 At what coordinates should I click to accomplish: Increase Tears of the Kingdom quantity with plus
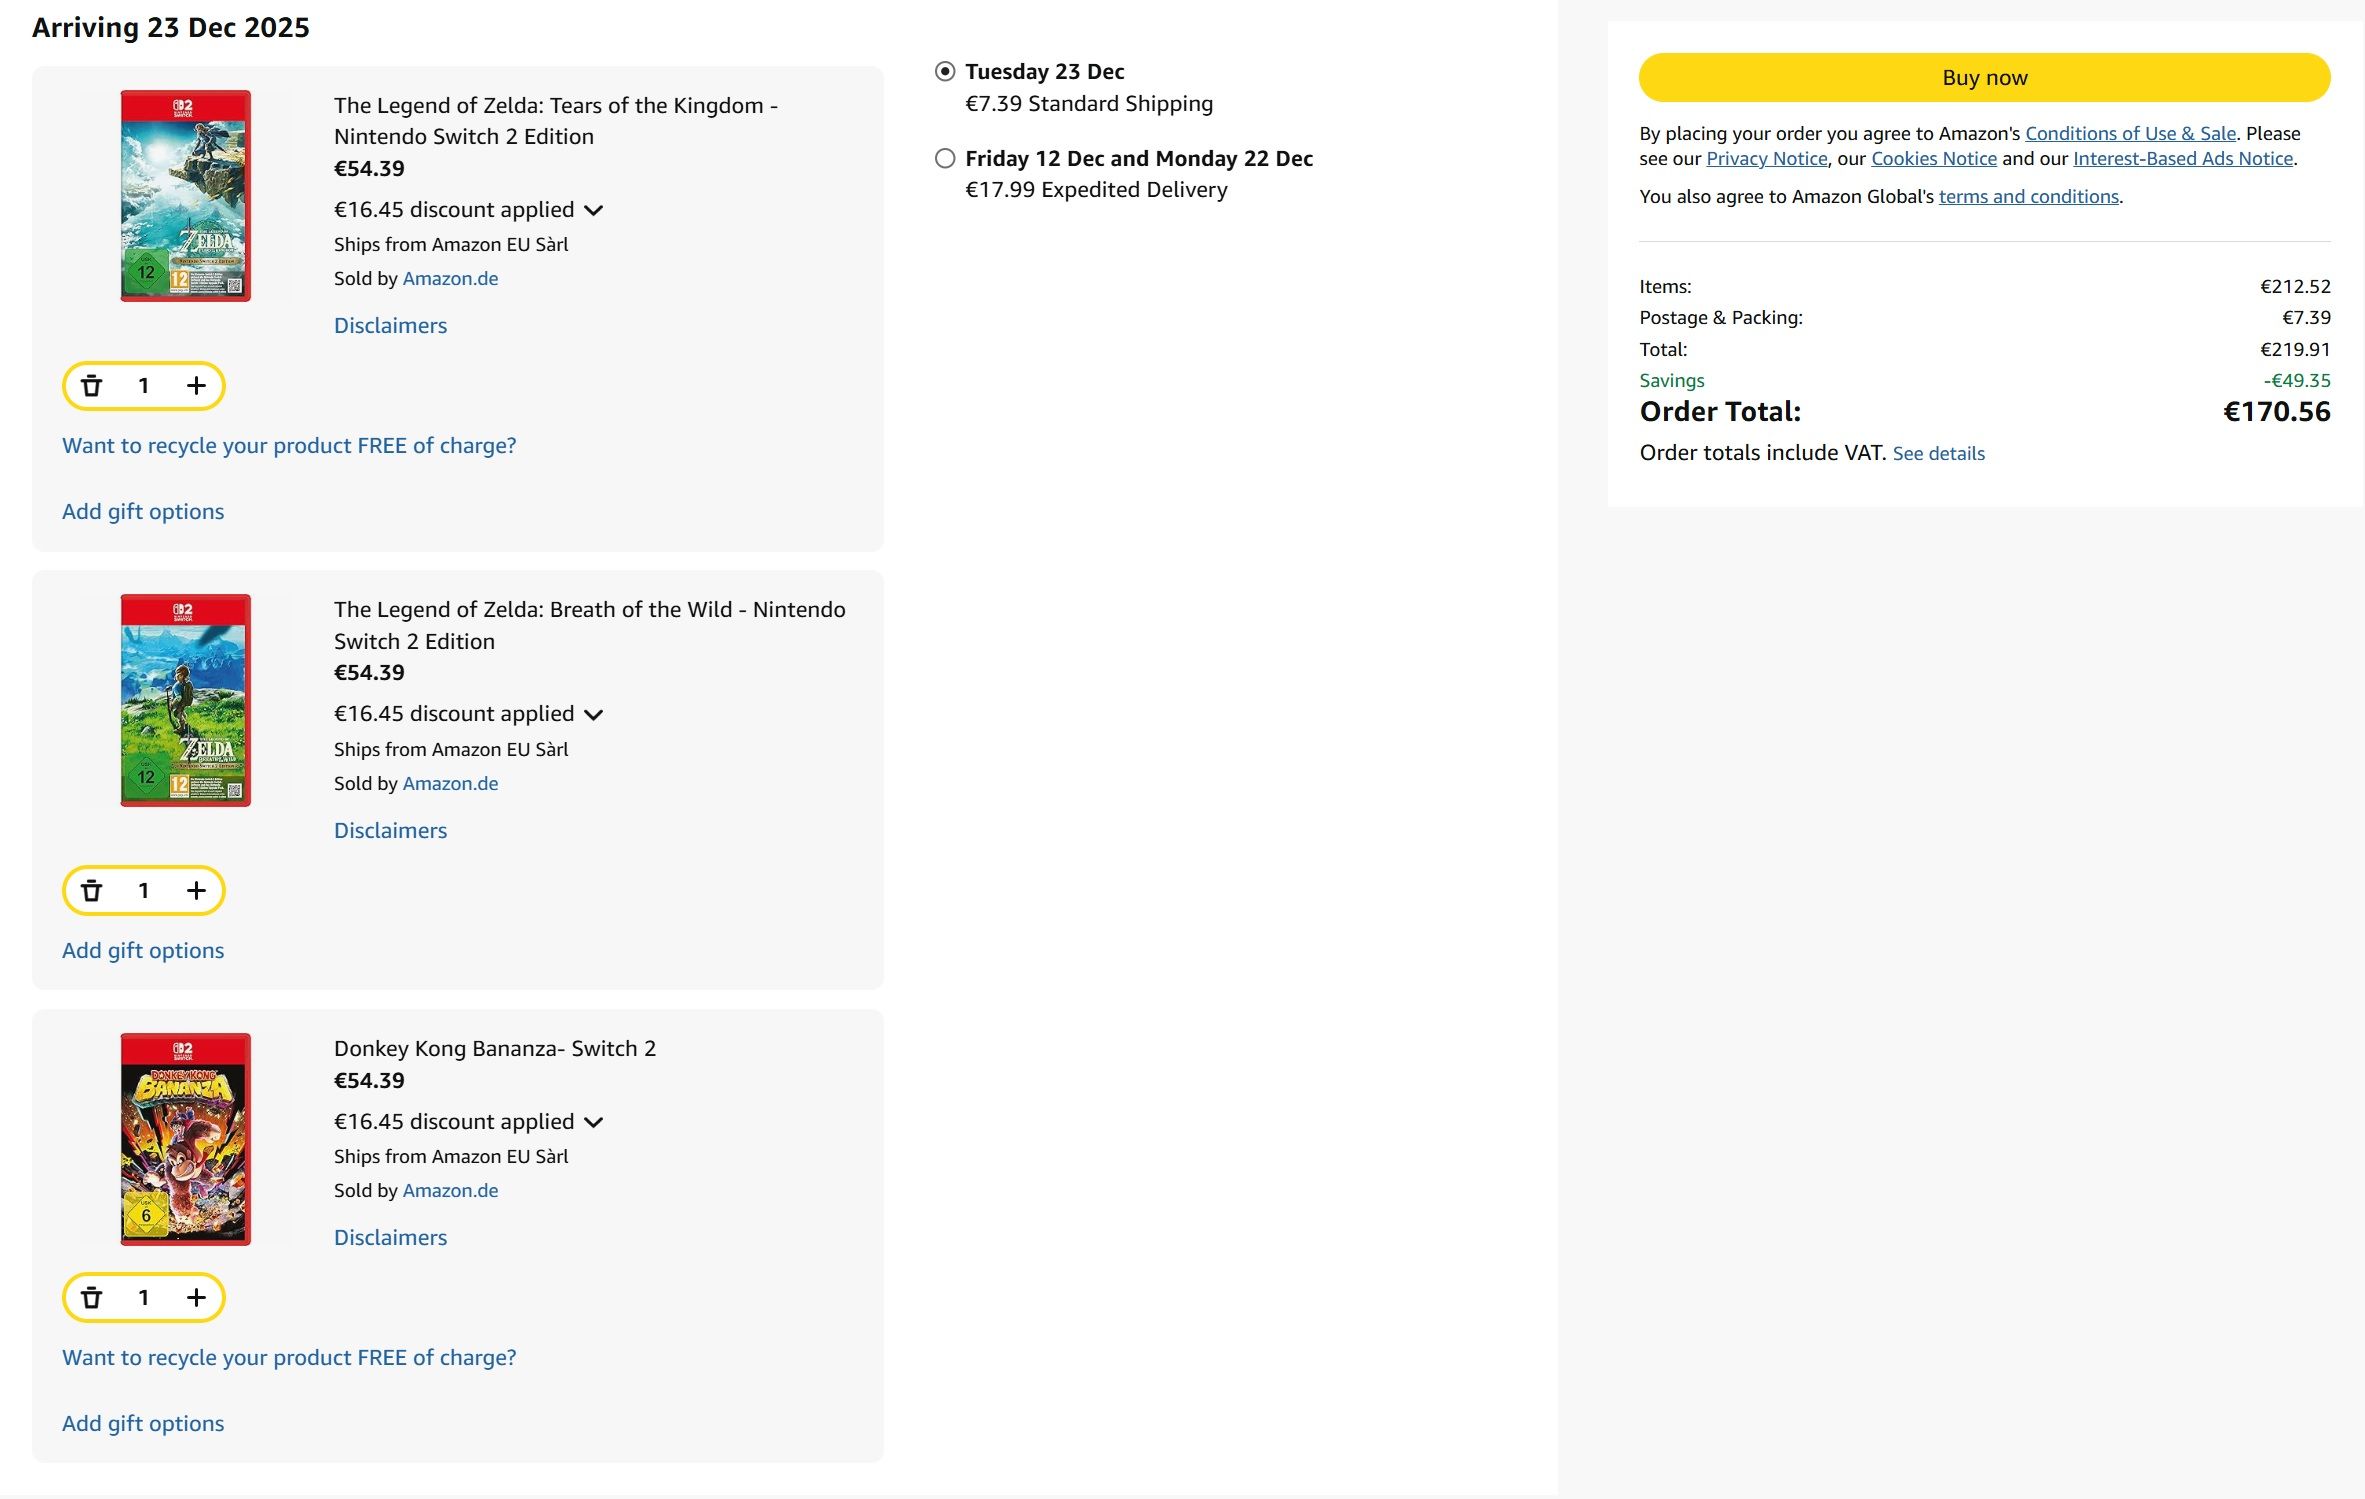pos(196,386)
